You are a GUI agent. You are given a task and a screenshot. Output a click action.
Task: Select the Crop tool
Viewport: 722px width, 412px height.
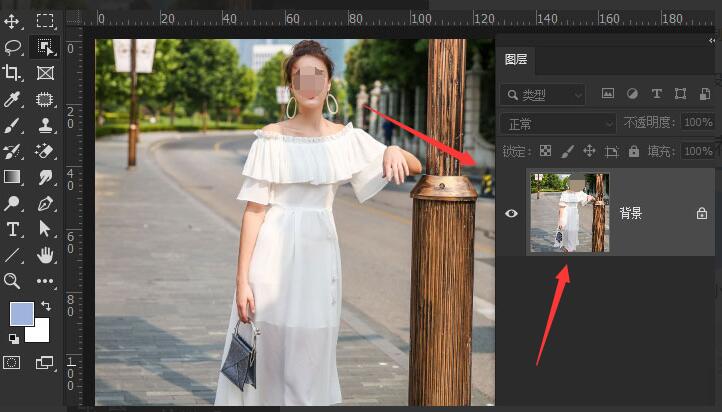coord(13,72)
